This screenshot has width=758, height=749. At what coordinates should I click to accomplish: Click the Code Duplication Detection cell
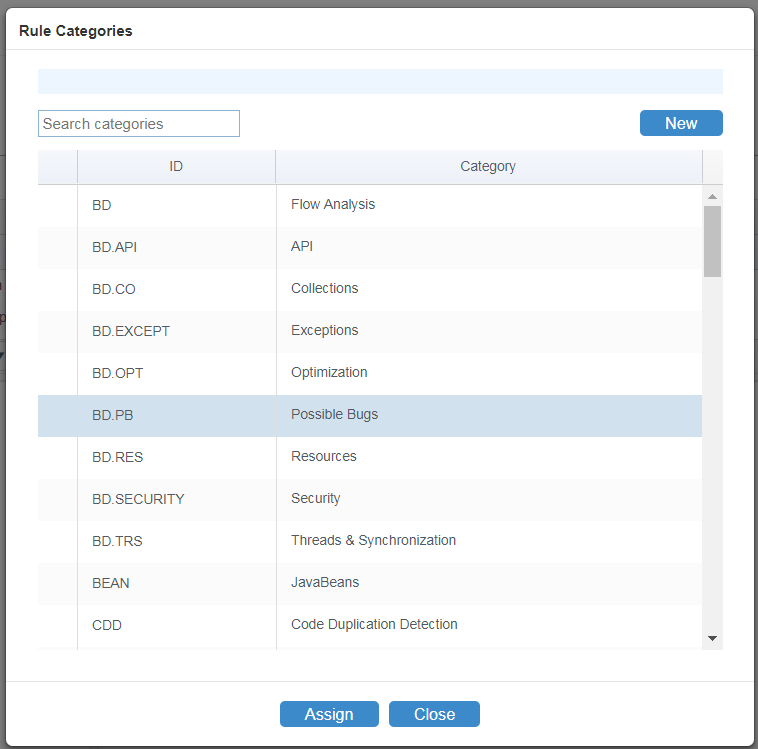pos(489,626)
